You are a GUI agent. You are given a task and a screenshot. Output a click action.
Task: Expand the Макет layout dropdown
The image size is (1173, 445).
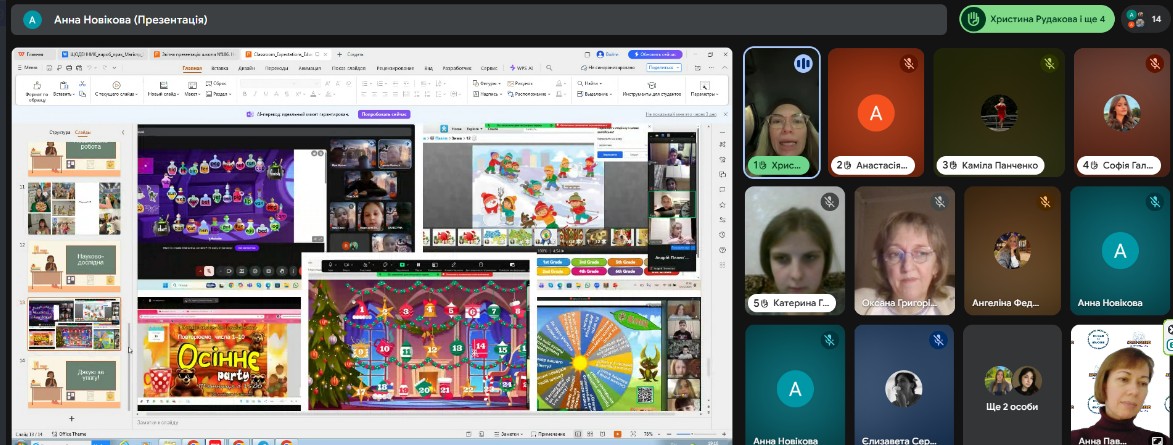point(192,94)
